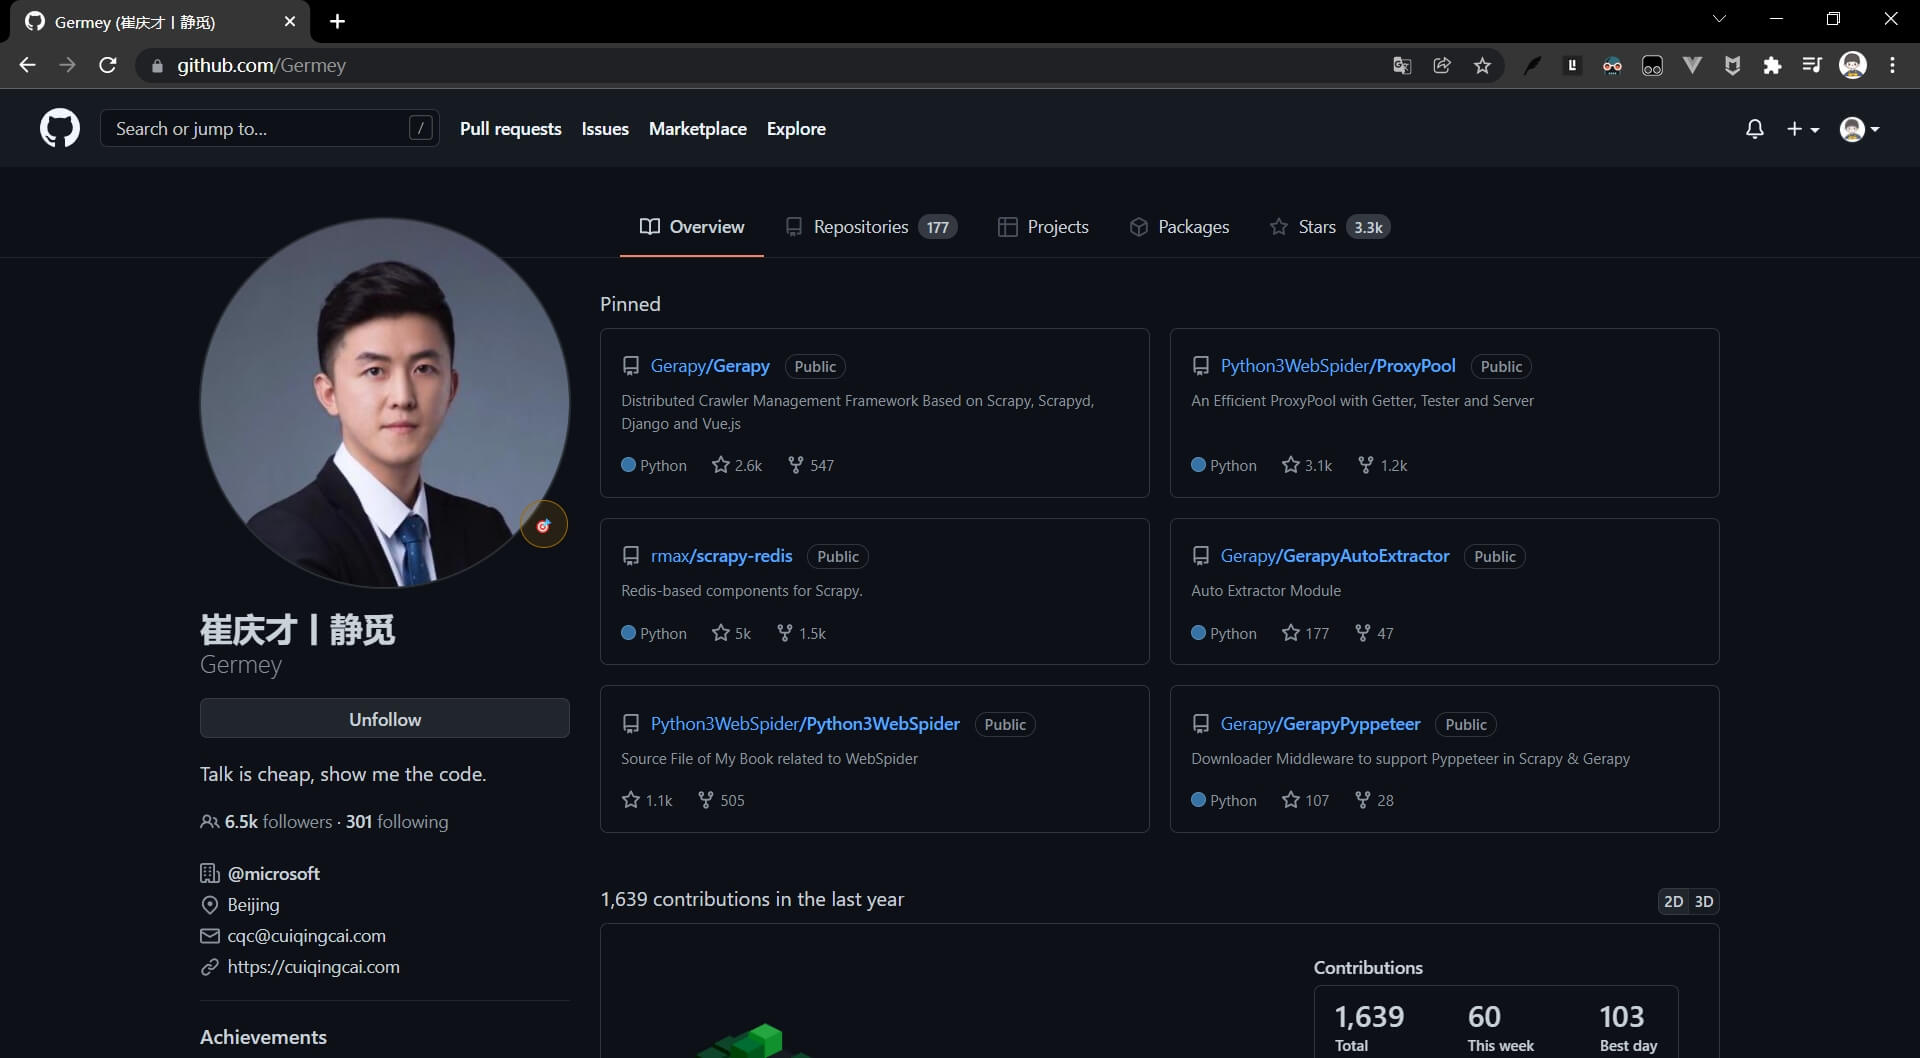This screenshot has width=1920, height=1058.
Task: Open the 301 following list
Action: [x=397, y=821]
